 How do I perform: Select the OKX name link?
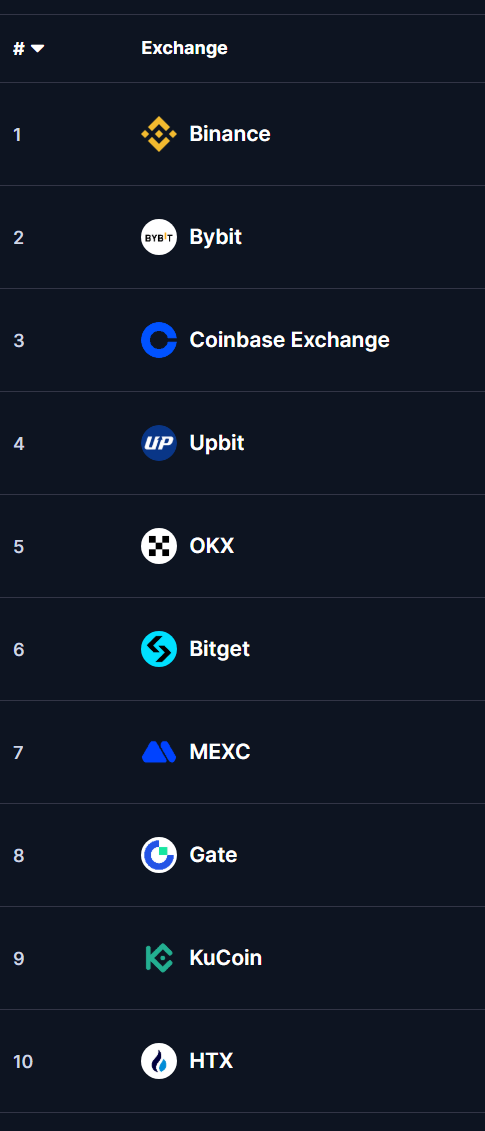click(211, 546)
